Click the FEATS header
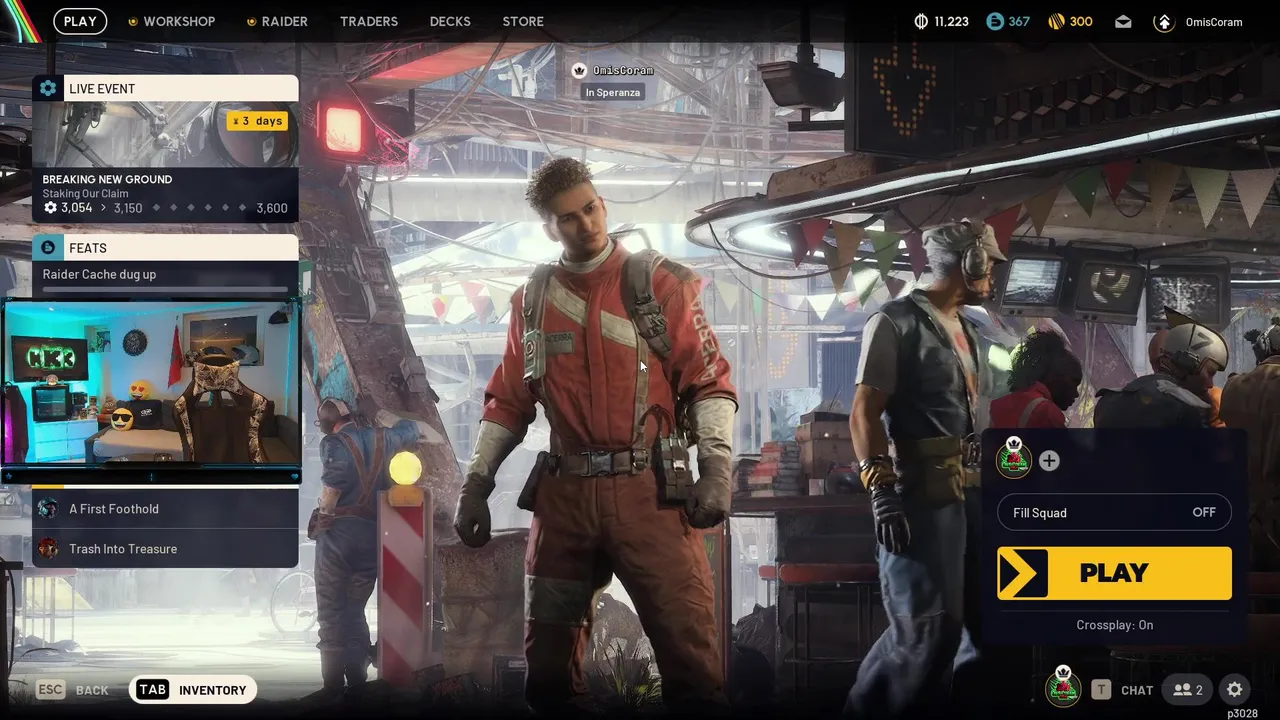 pyautogui.click(x=165, y=248)
